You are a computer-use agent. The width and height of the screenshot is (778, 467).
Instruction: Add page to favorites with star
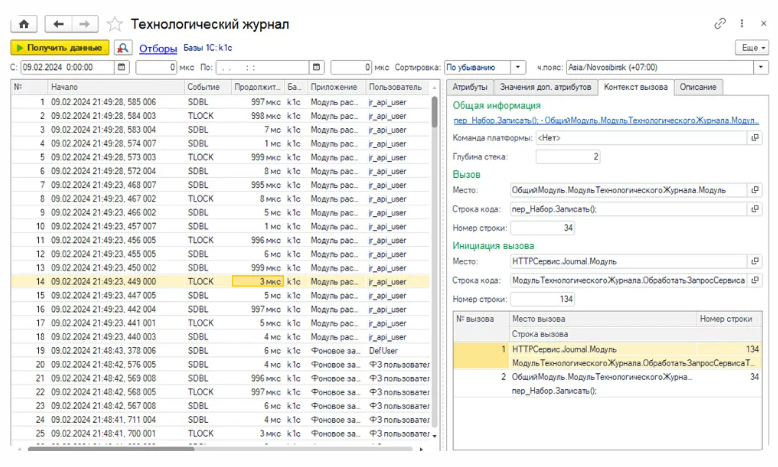coord(115,23)
